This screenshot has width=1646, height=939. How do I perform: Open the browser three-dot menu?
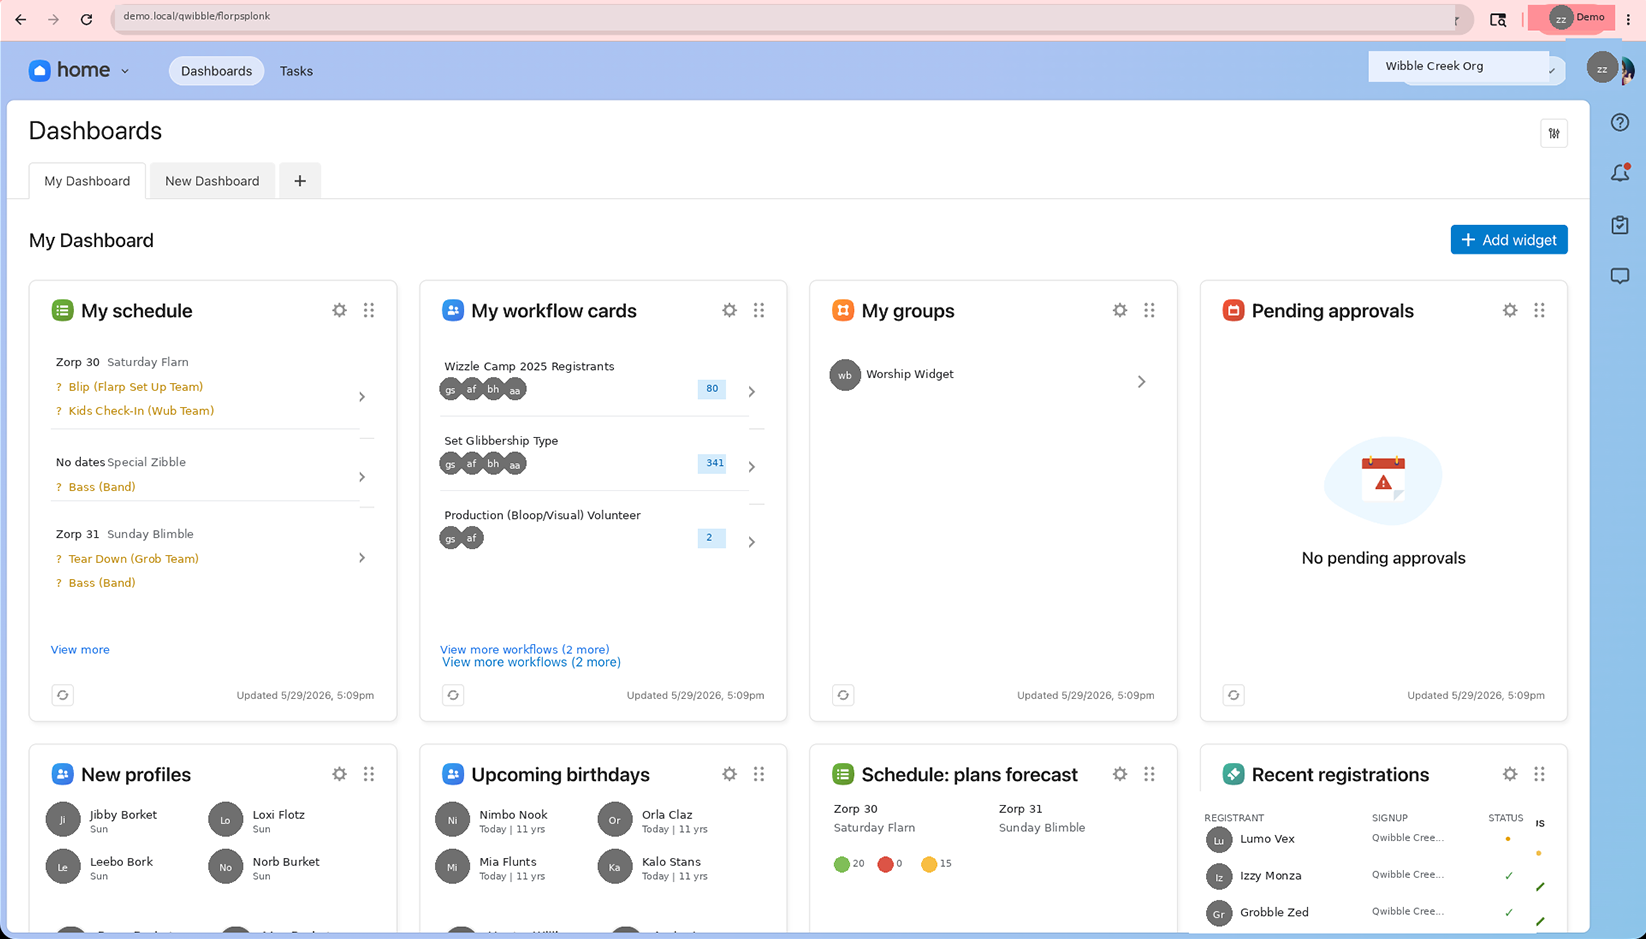[x=1628, y=19]
